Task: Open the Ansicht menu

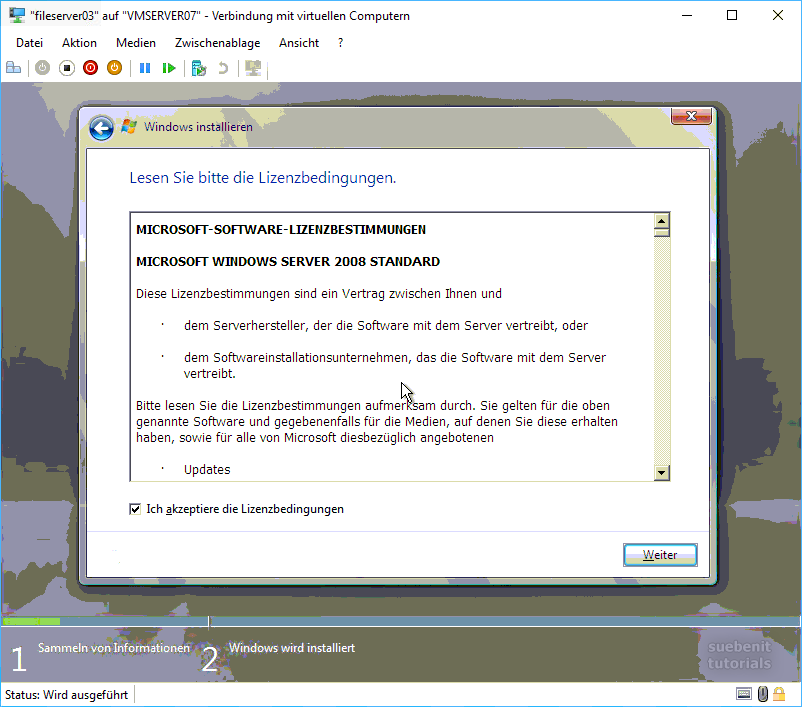Action: click(299, 43)
